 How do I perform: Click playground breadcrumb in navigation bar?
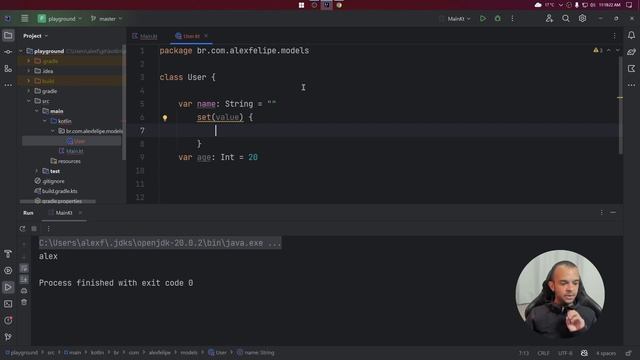point(21,353)
